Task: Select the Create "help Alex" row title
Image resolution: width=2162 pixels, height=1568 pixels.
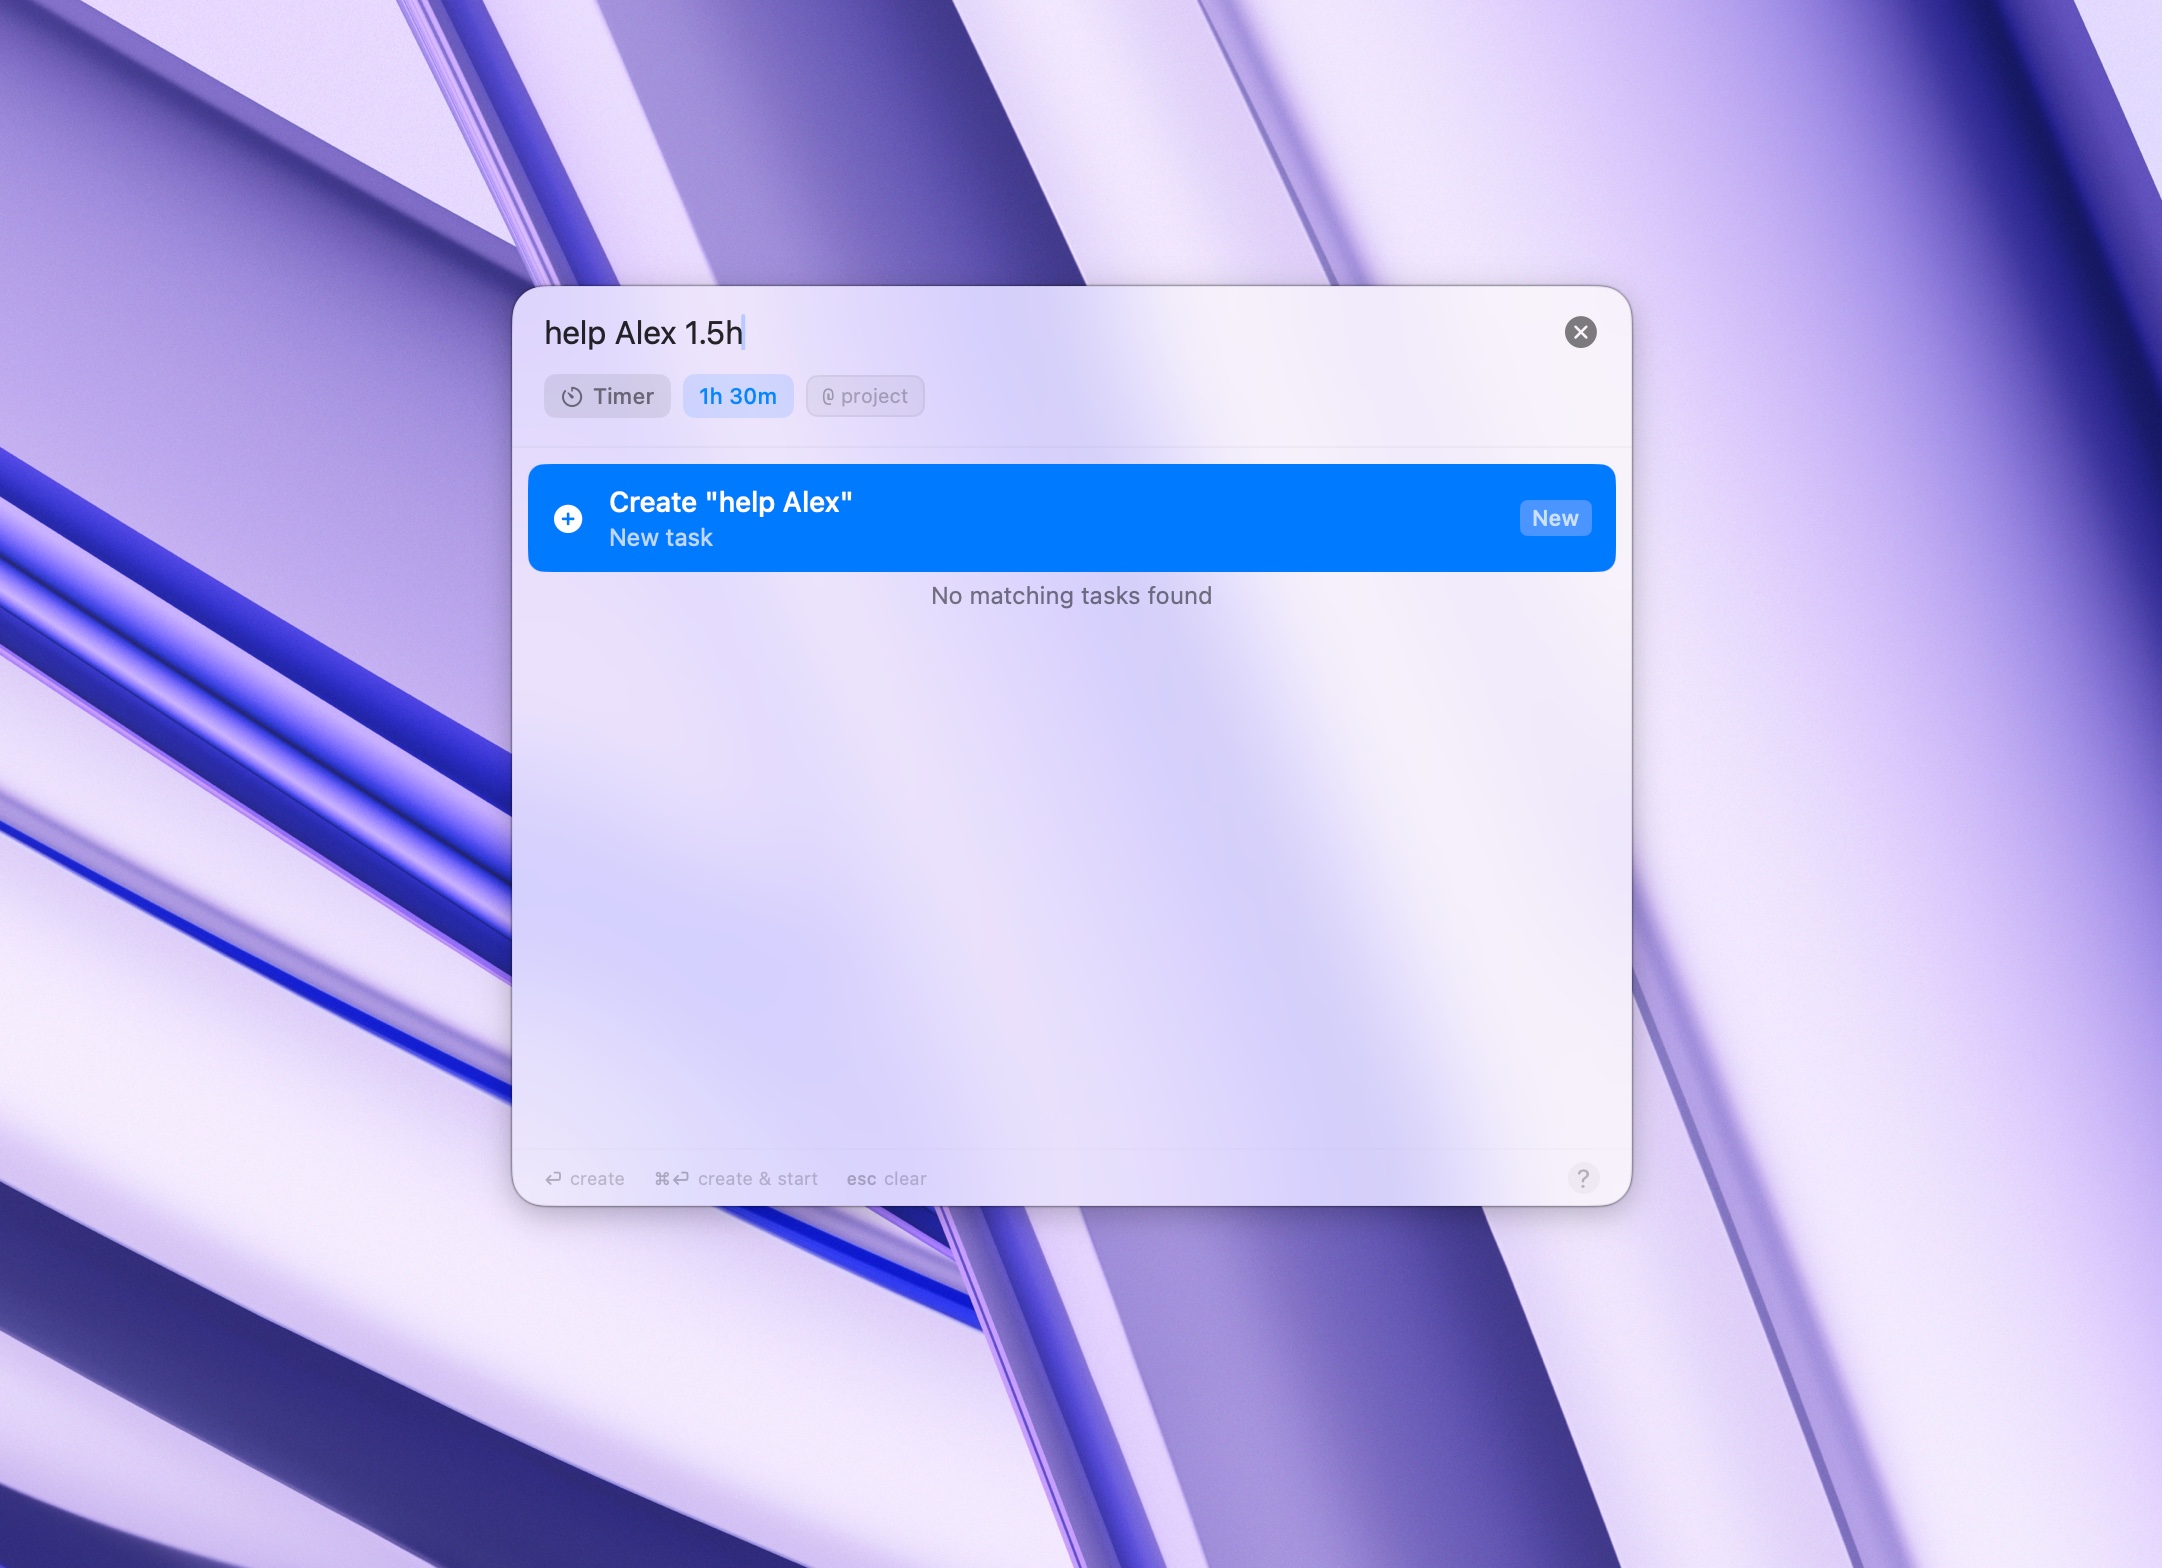Action: [730, 502]
